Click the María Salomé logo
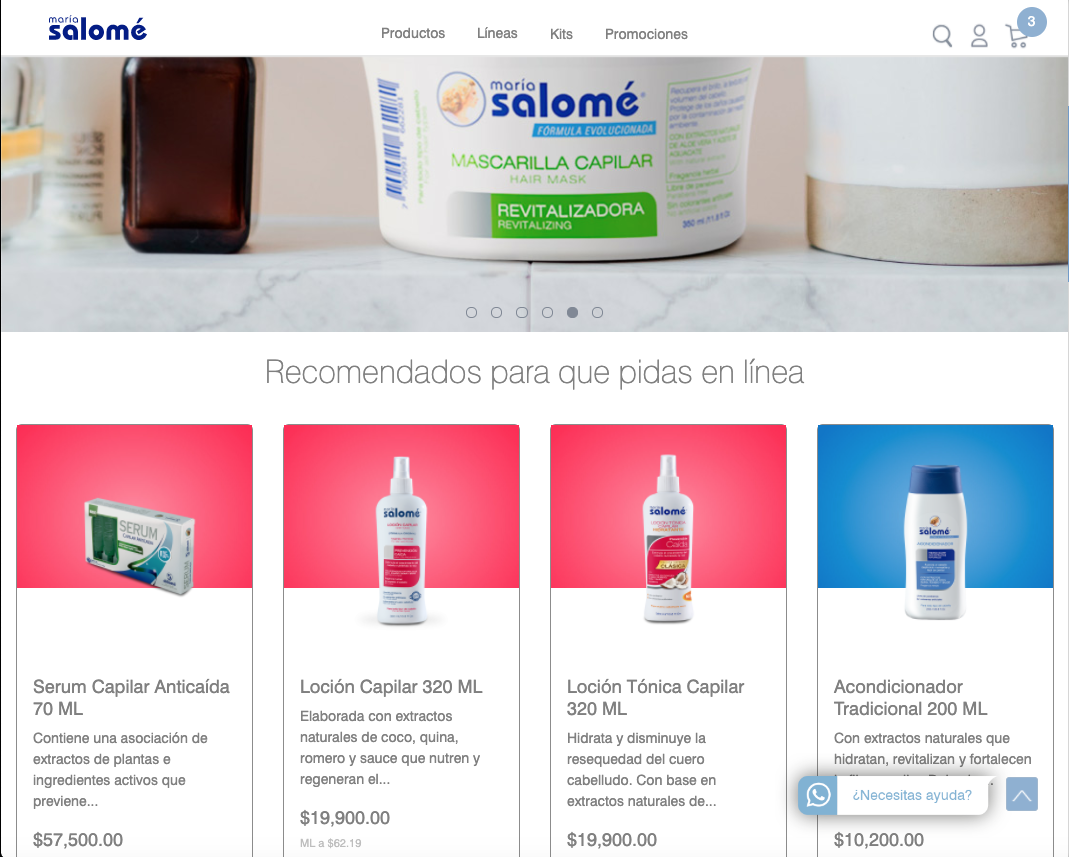1069x857 pixels. (x=97, y=28)
